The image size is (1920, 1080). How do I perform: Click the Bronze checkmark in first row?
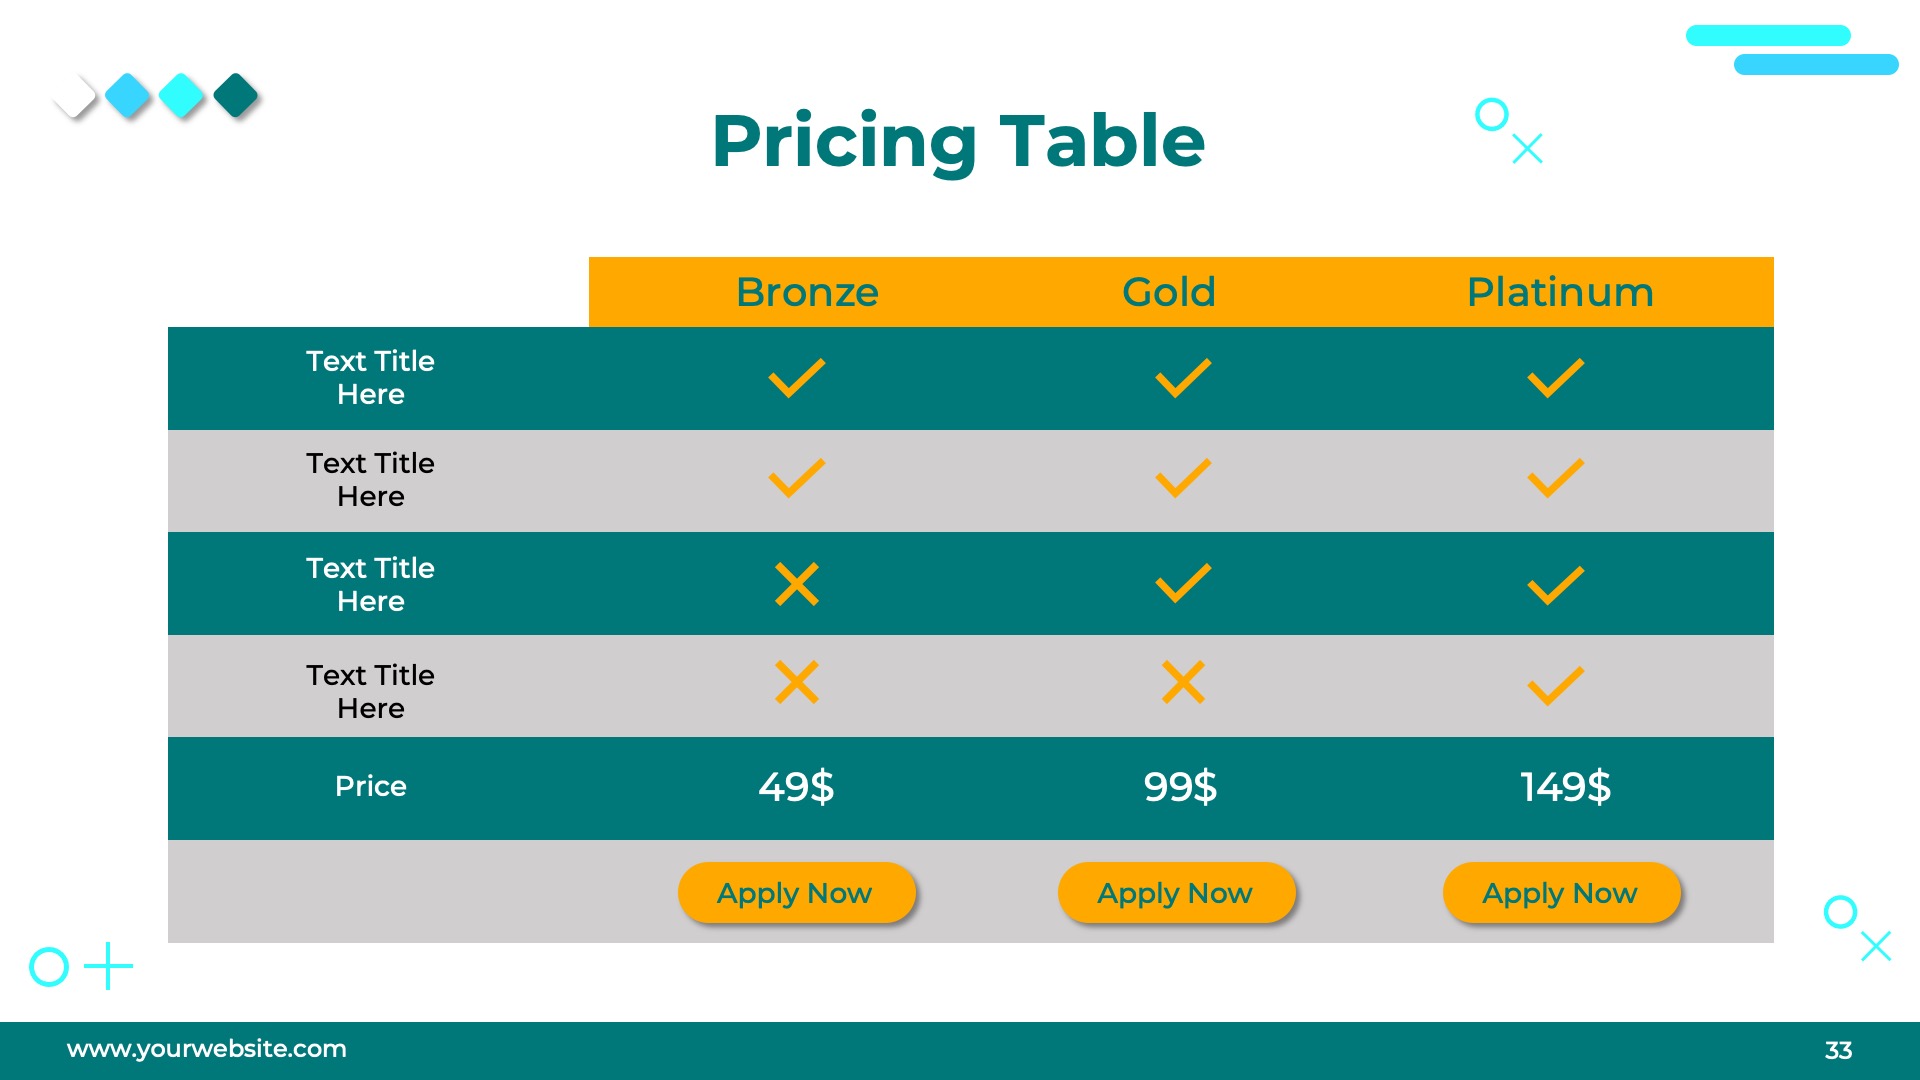(796, 378)
